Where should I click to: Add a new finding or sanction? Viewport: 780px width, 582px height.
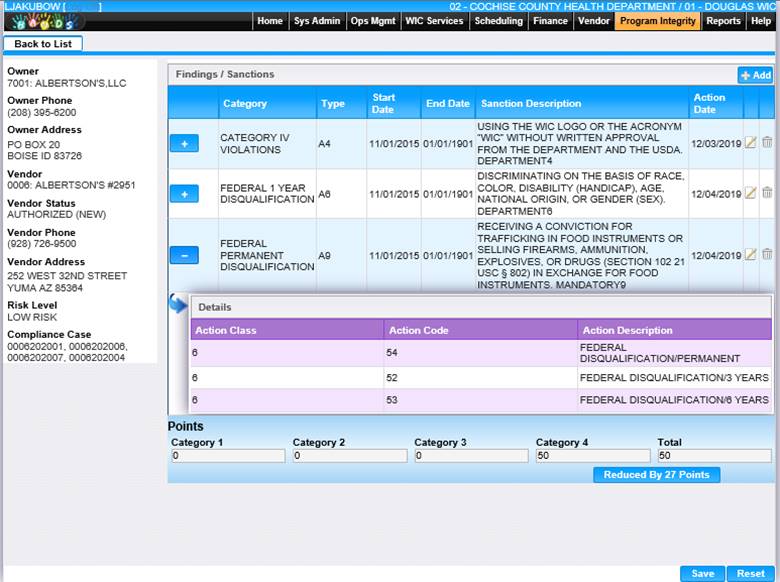click(x=755, y=75)
